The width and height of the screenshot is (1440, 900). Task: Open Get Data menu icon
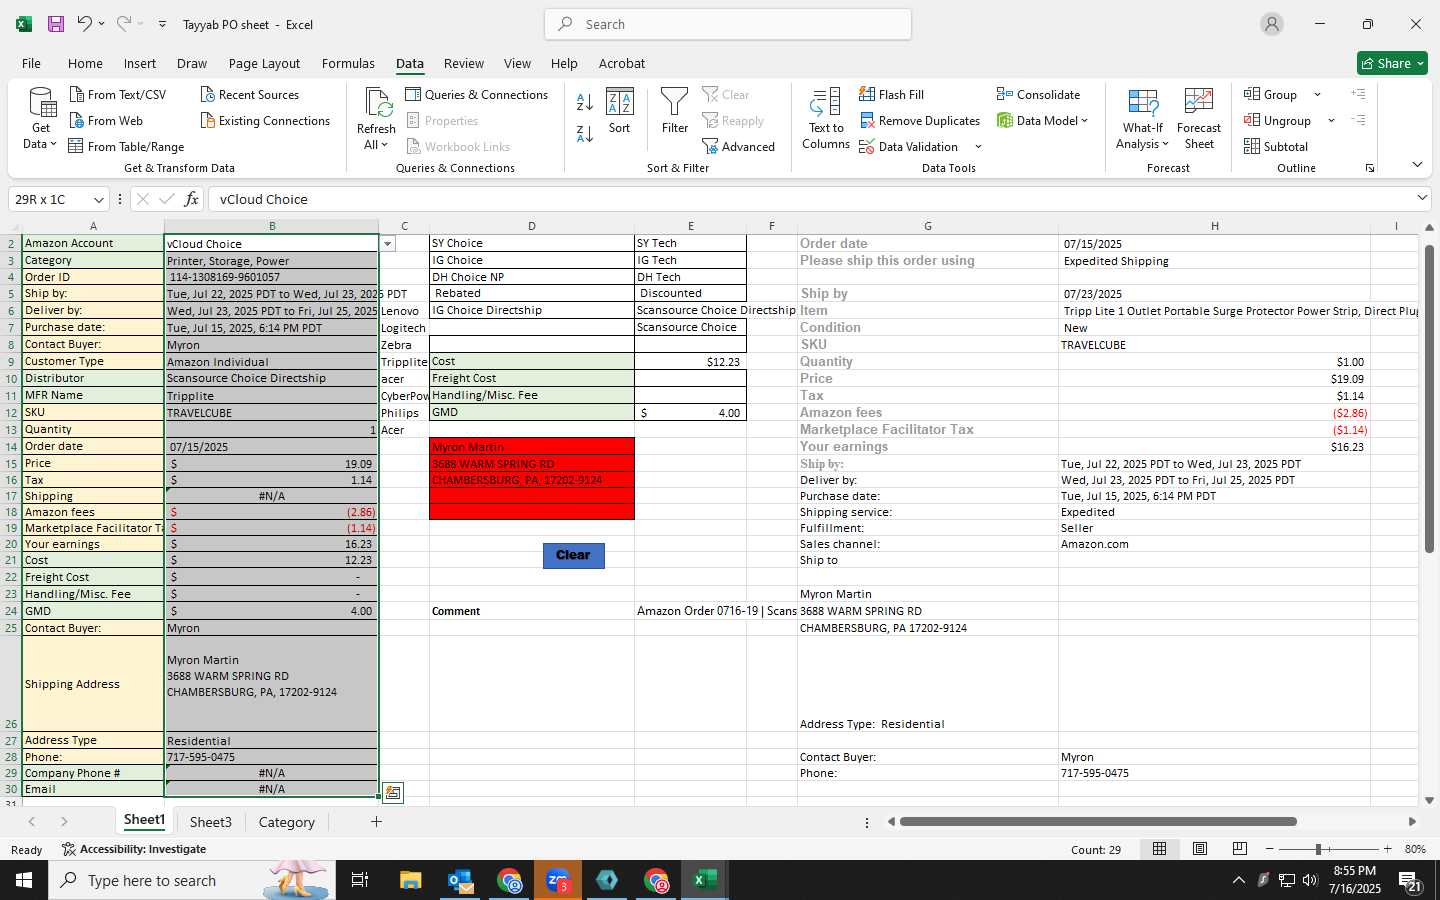(x=41, y=118)
